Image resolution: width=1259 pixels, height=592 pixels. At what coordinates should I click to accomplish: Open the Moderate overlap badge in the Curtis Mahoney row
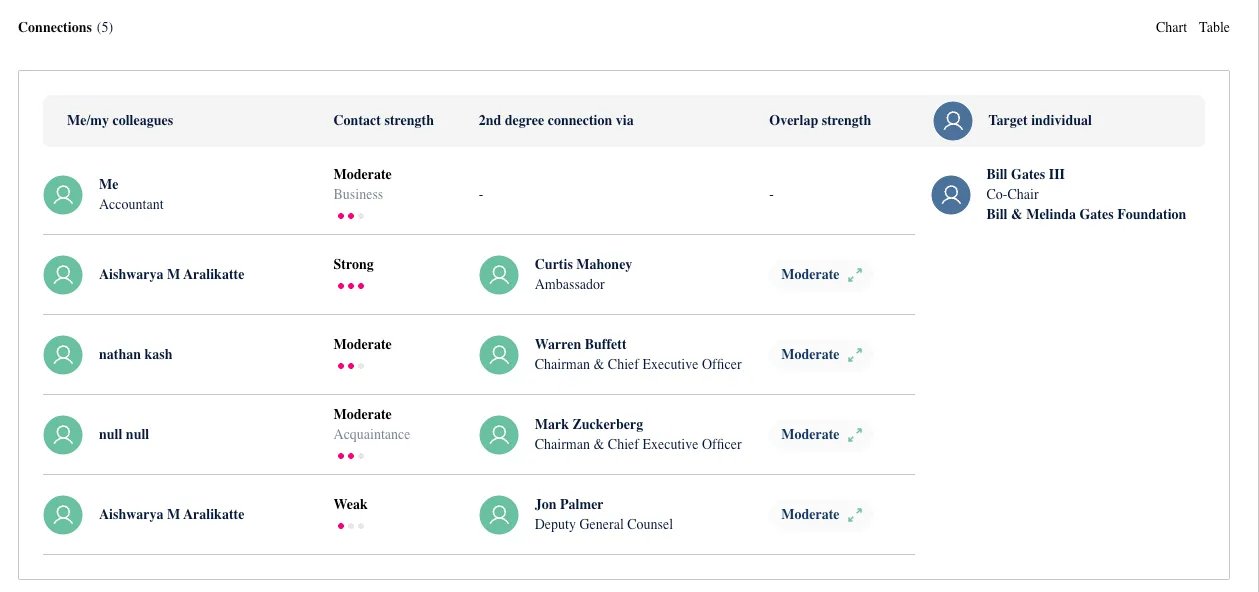click(x=821, y=275)
